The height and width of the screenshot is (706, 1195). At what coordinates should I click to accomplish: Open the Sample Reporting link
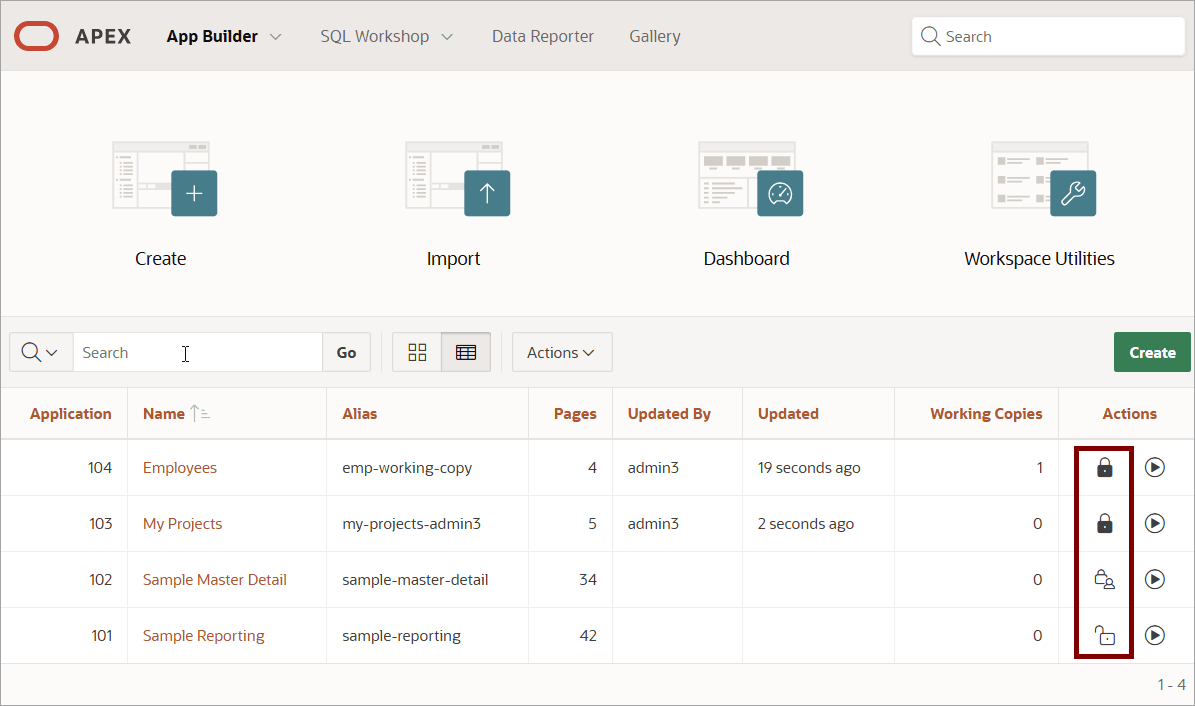tap(203, 636)
